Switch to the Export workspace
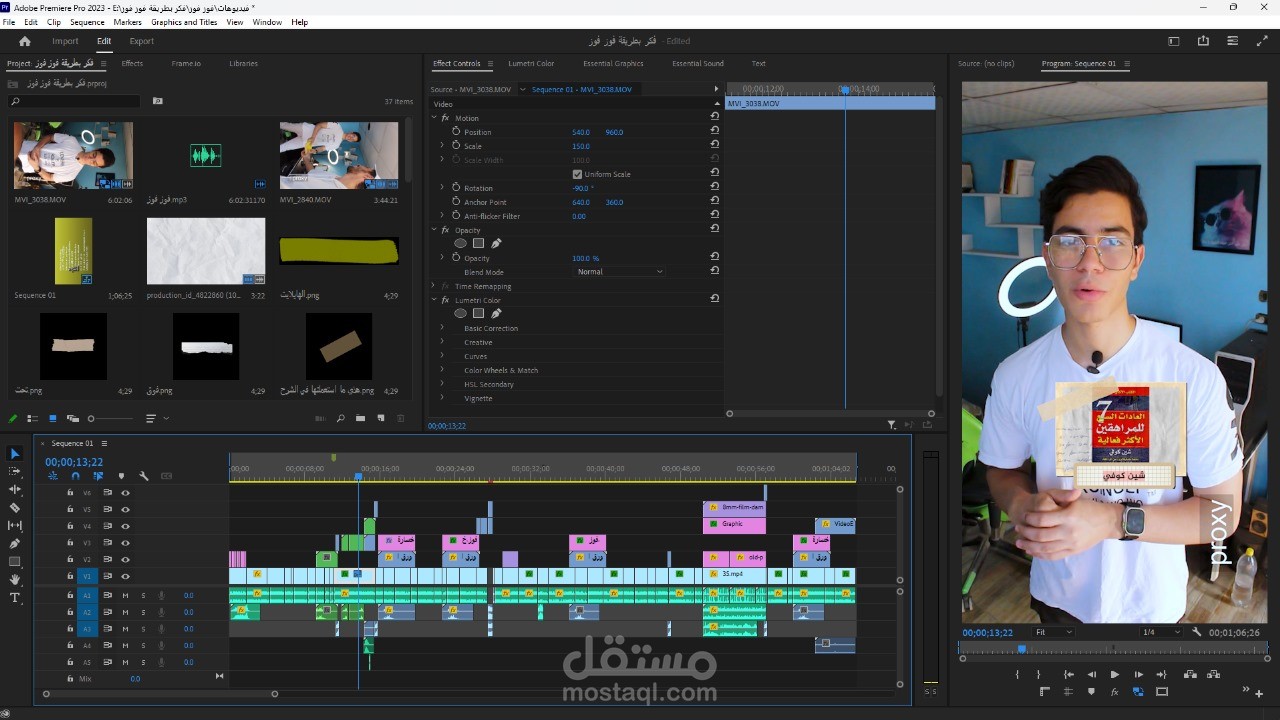The height and width of the screenshot is (720, 1280). pos(142,41)
